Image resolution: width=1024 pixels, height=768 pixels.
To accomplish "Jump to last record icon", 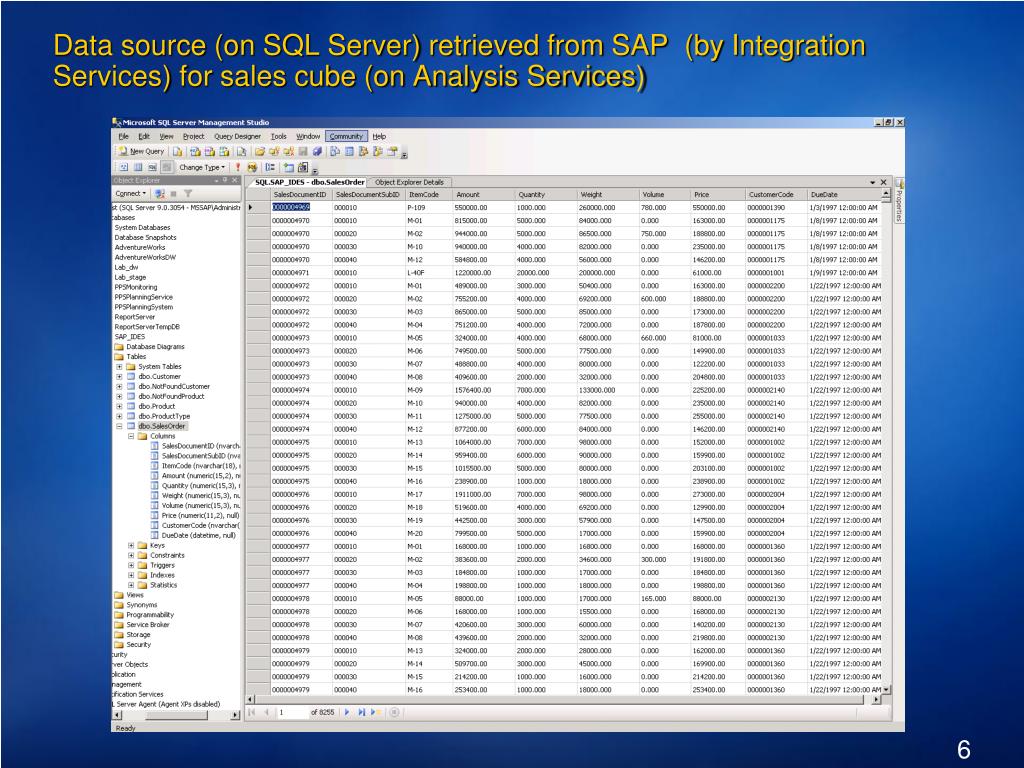I will click(x=361, y=712).
